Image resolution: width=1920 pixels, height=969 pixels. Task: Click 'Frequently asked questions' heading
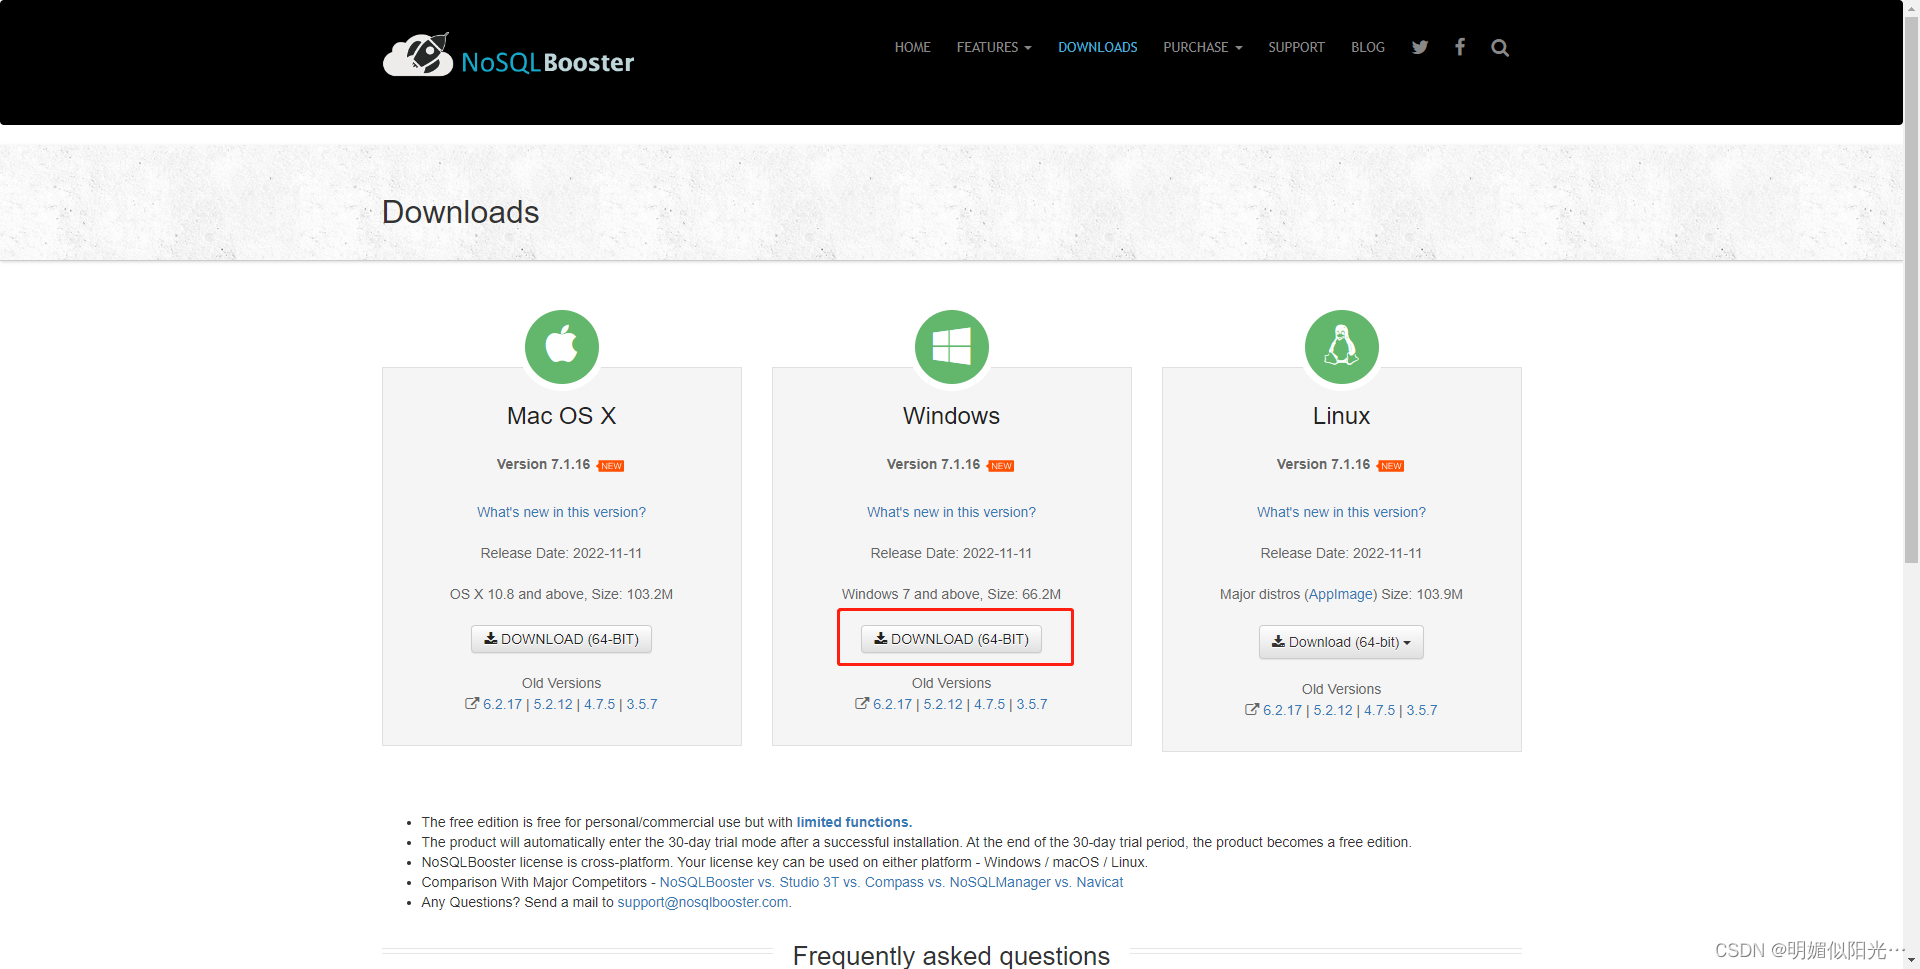pos(951,956)
